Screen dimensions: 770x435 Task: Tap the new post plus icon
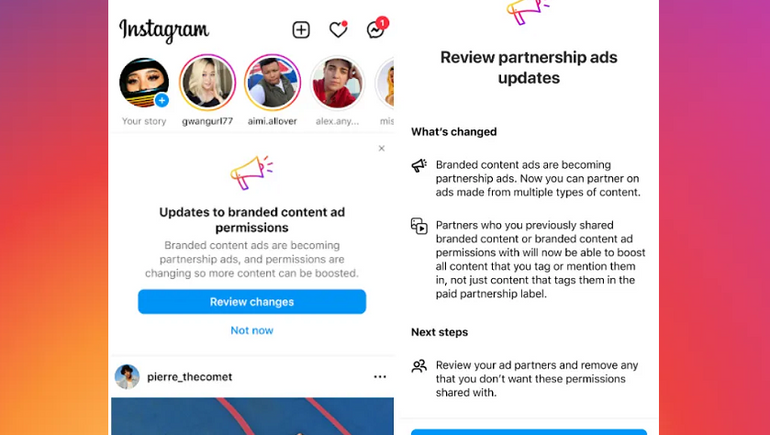point(301,30)
